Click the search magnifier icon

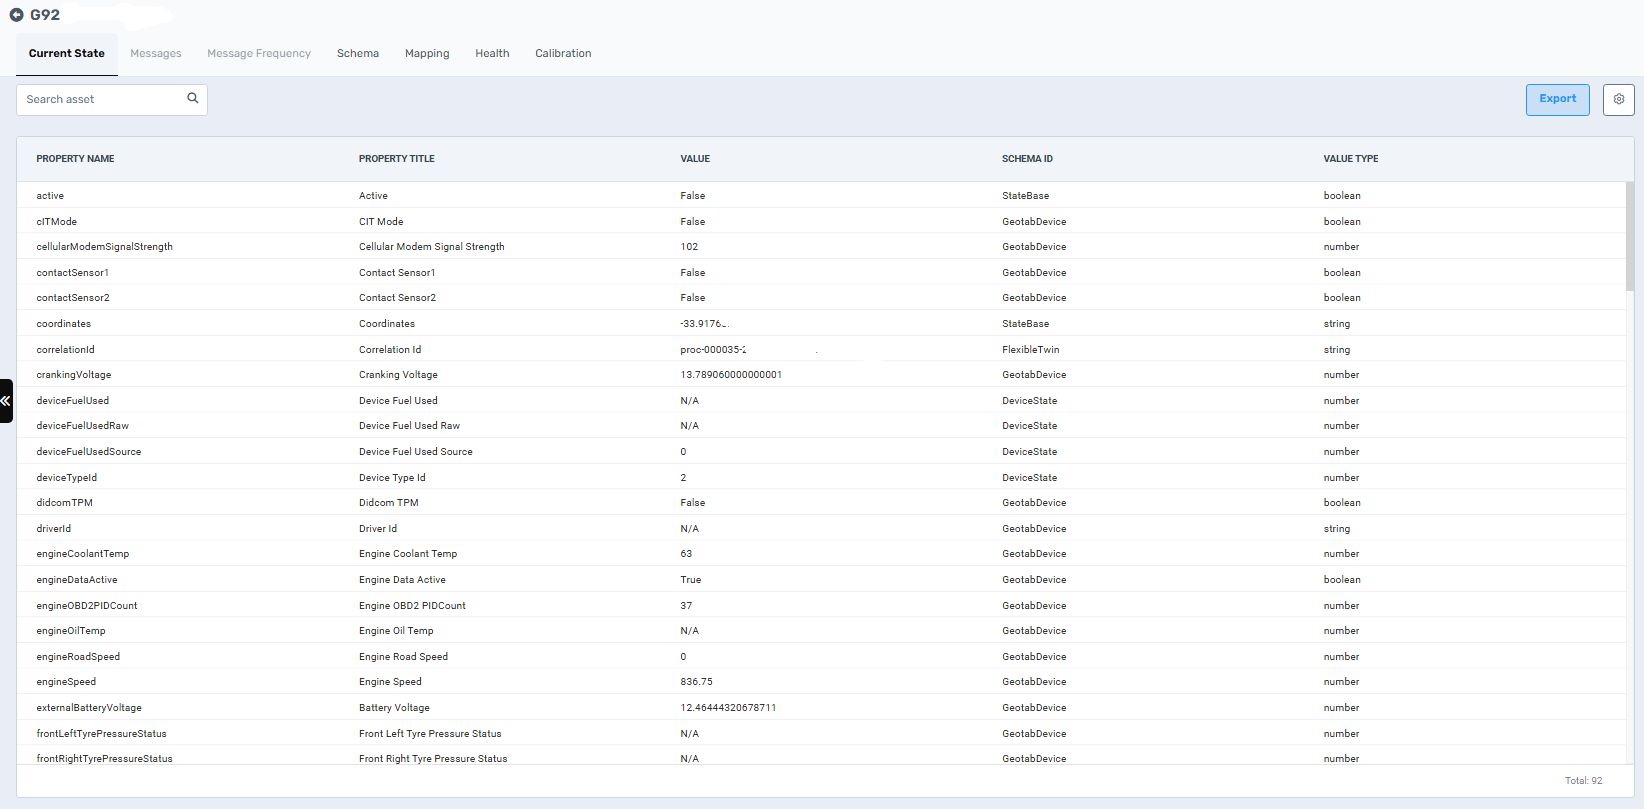click(193, 98)
